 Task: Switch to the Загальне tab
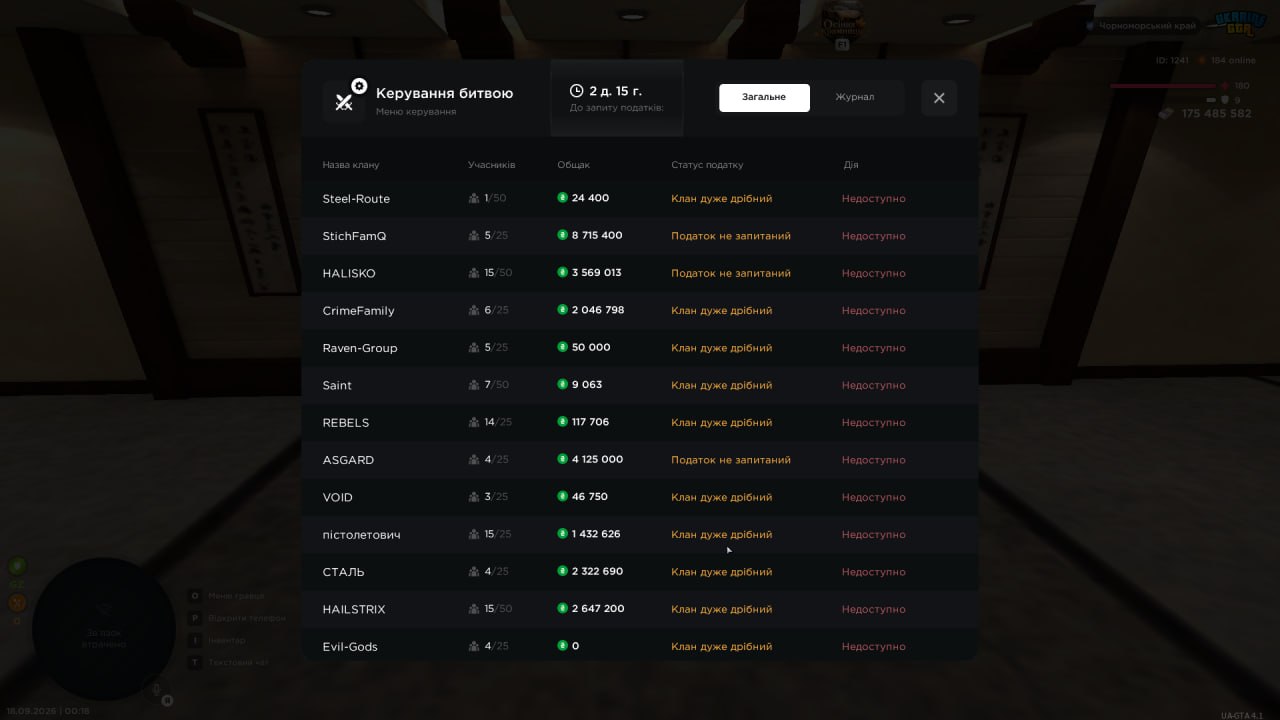(x=764, y=98)
